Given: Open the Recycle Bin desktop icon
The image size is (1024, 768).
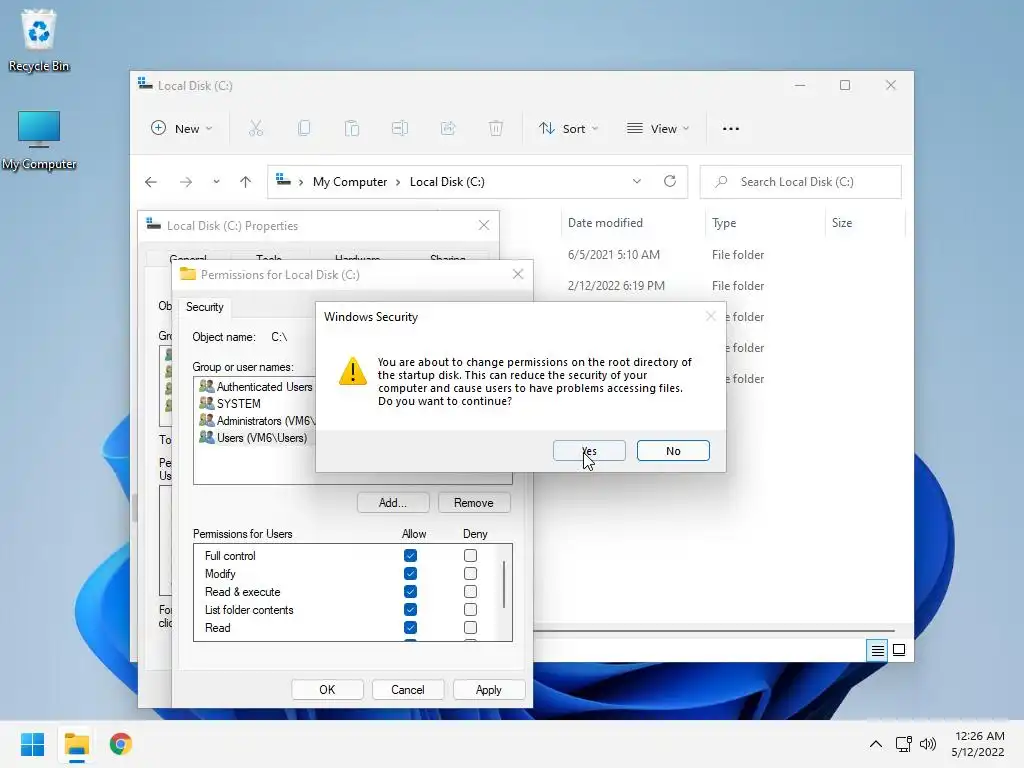Looking at the screenshot, I should (39, 40).
